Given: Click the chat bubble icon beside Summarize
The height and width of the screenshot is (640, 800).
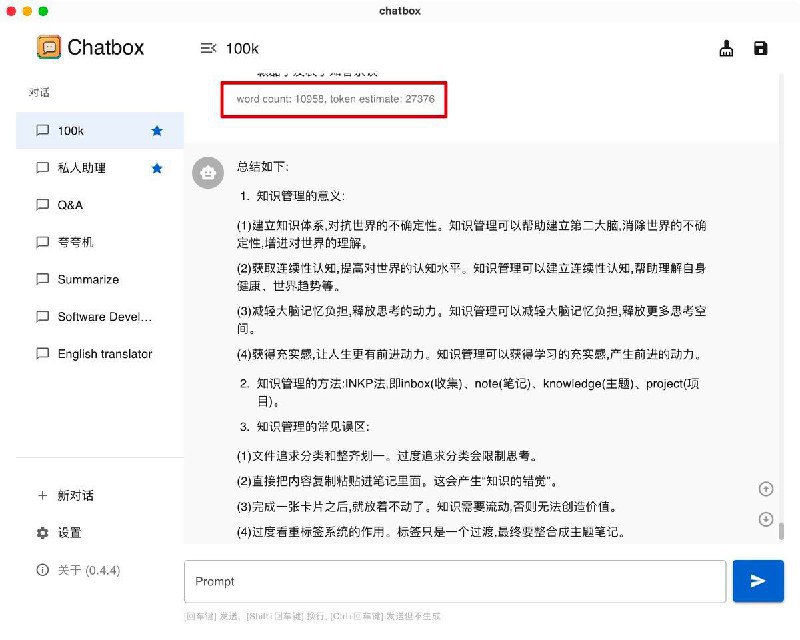Looking at the screenshot, I should (41, 279).
